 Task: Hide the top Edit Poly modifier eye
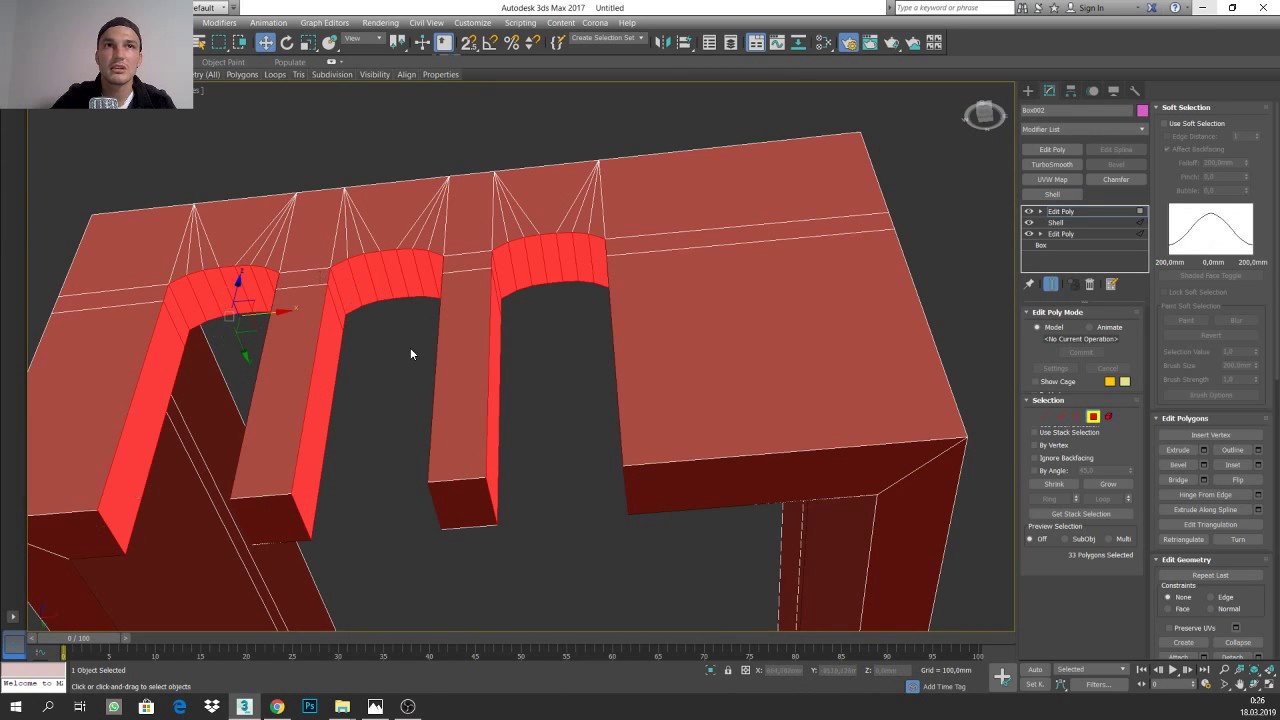(x=1028, y=212)
